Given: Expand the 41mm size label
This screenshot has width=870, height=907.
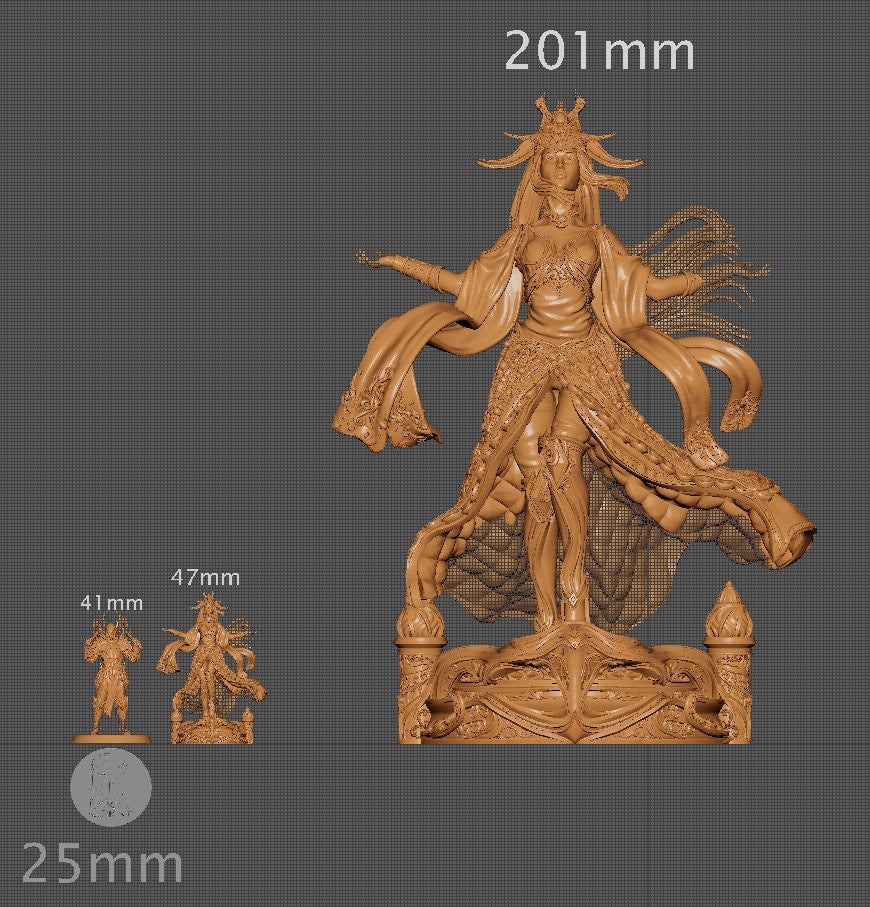Looking at the screenshot, I should coord(112,603).
